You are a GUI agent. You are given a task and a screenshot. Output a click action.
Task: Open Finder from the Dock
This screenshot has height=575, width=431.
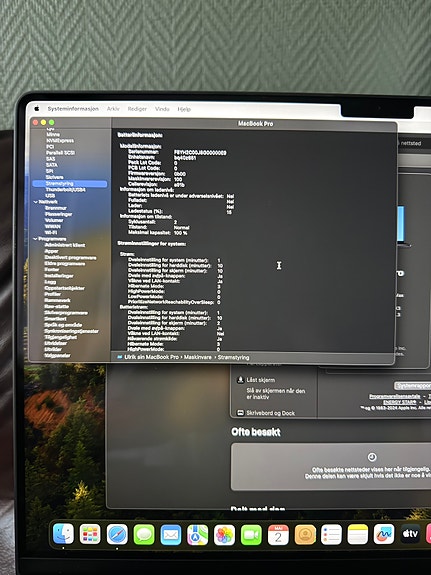coord(63,534)
